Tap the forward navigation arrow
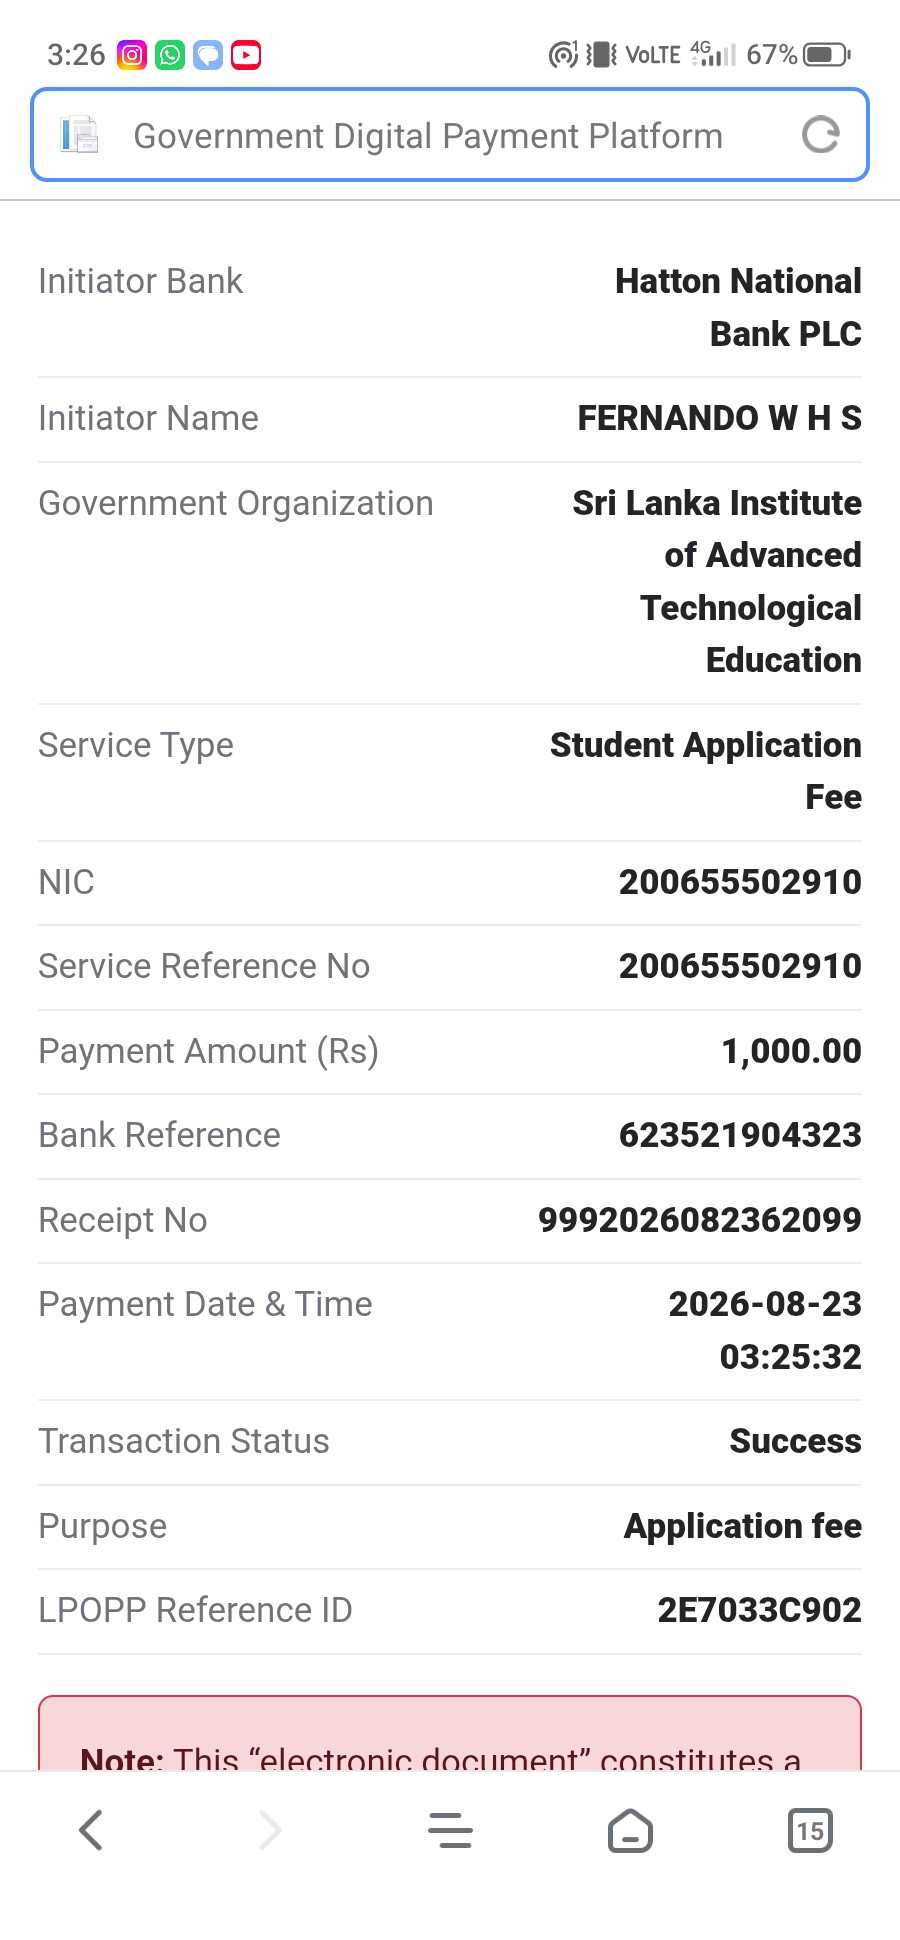This screenshot has height=1940, width=900. pyautogui.click(x=270, y=1830)
